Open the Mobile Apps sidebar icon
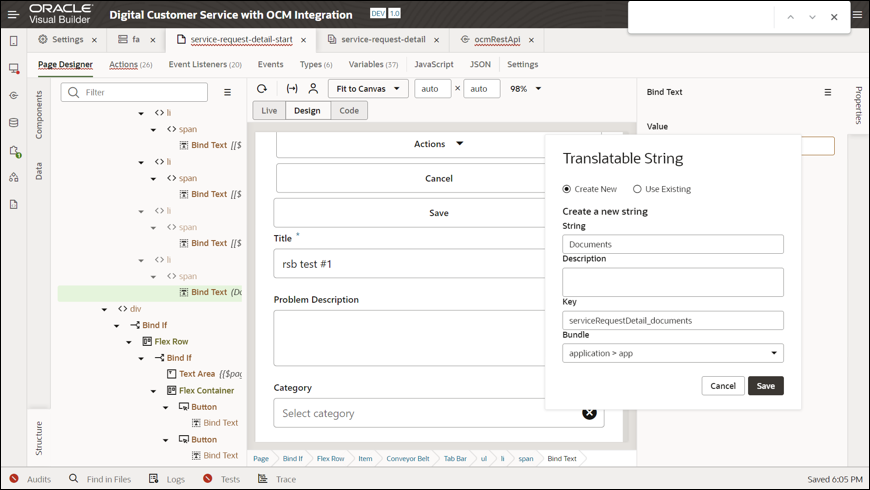This screenshot has width=870, height=490. (x=14, y=41)
